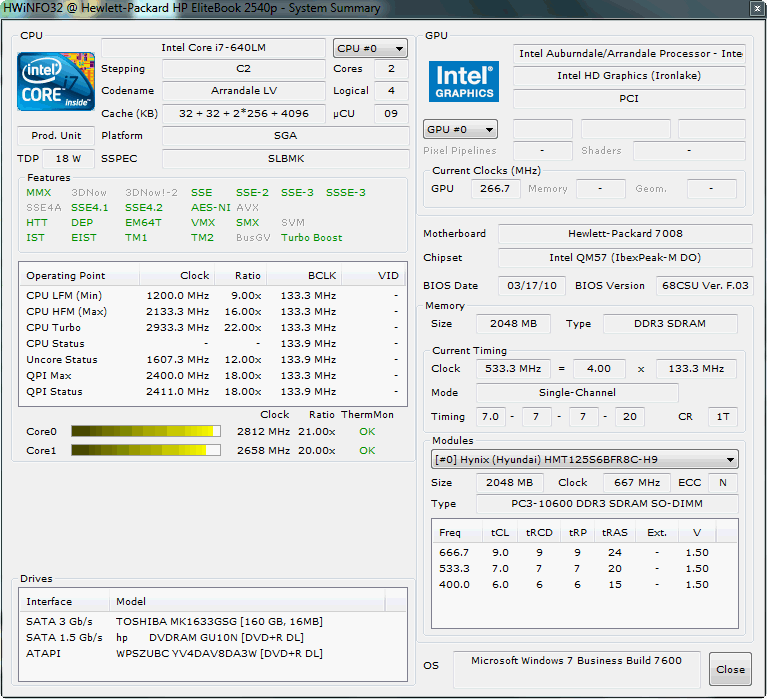Select the CPU Status row
Screen dimensions: 767x699
pos(213,343)
